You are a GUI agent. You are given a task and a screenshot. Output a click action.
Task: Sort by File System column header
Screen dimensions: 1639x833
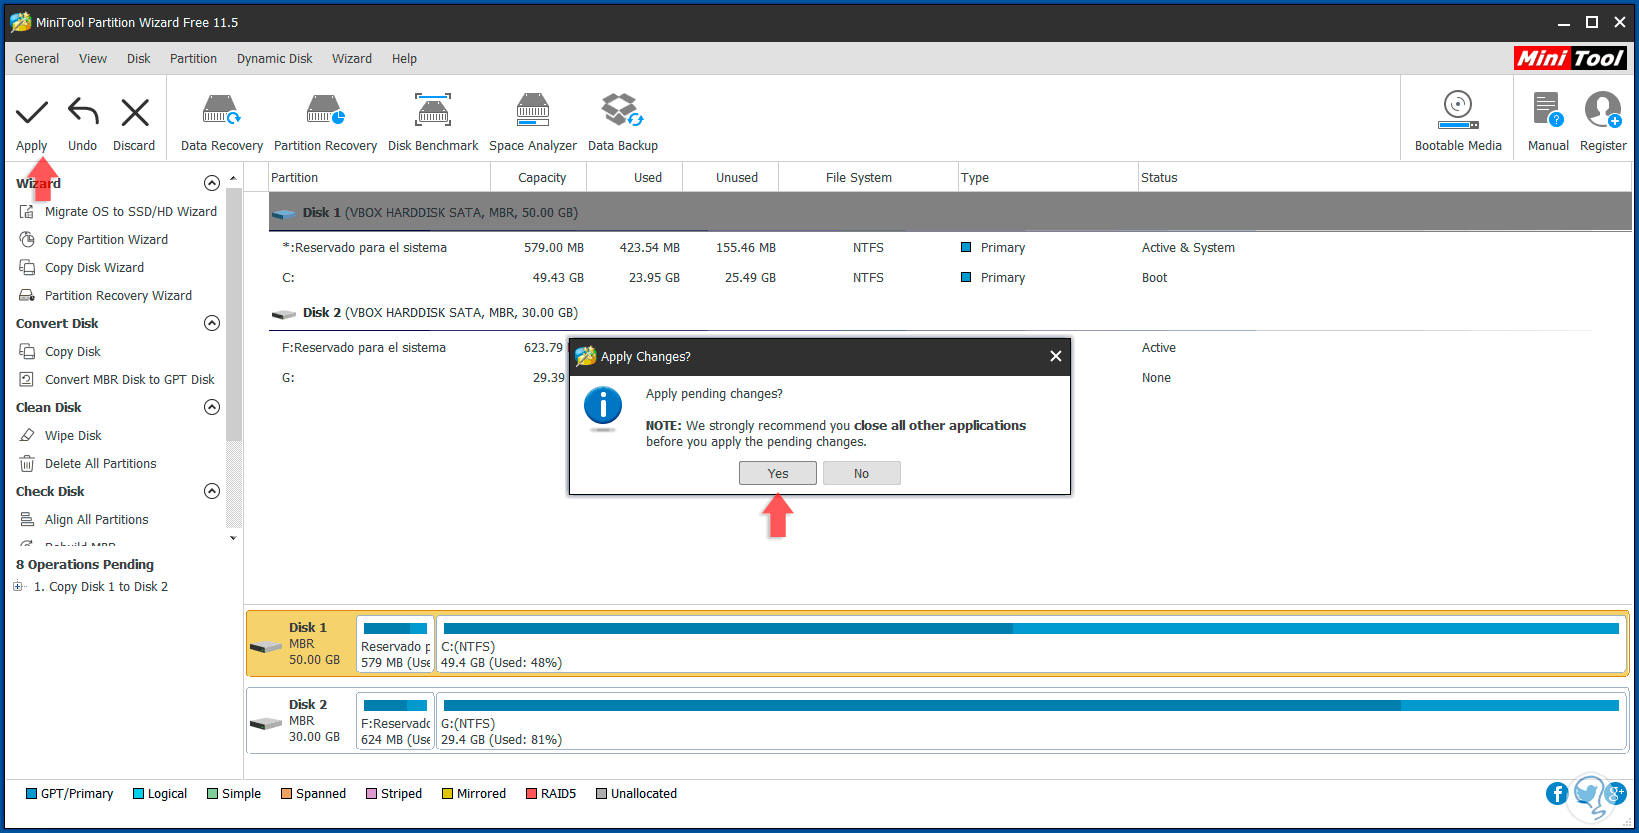[868, 178]
